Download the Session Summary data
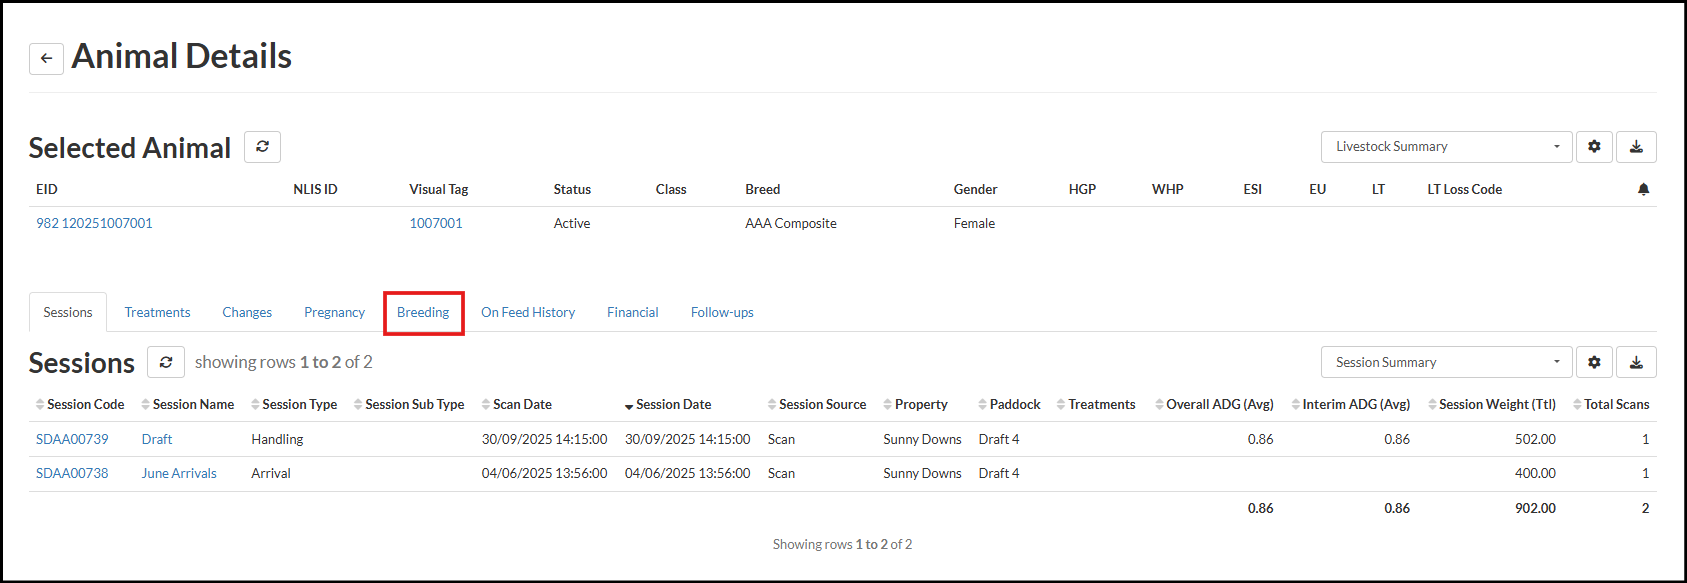 pos(1636,362)
